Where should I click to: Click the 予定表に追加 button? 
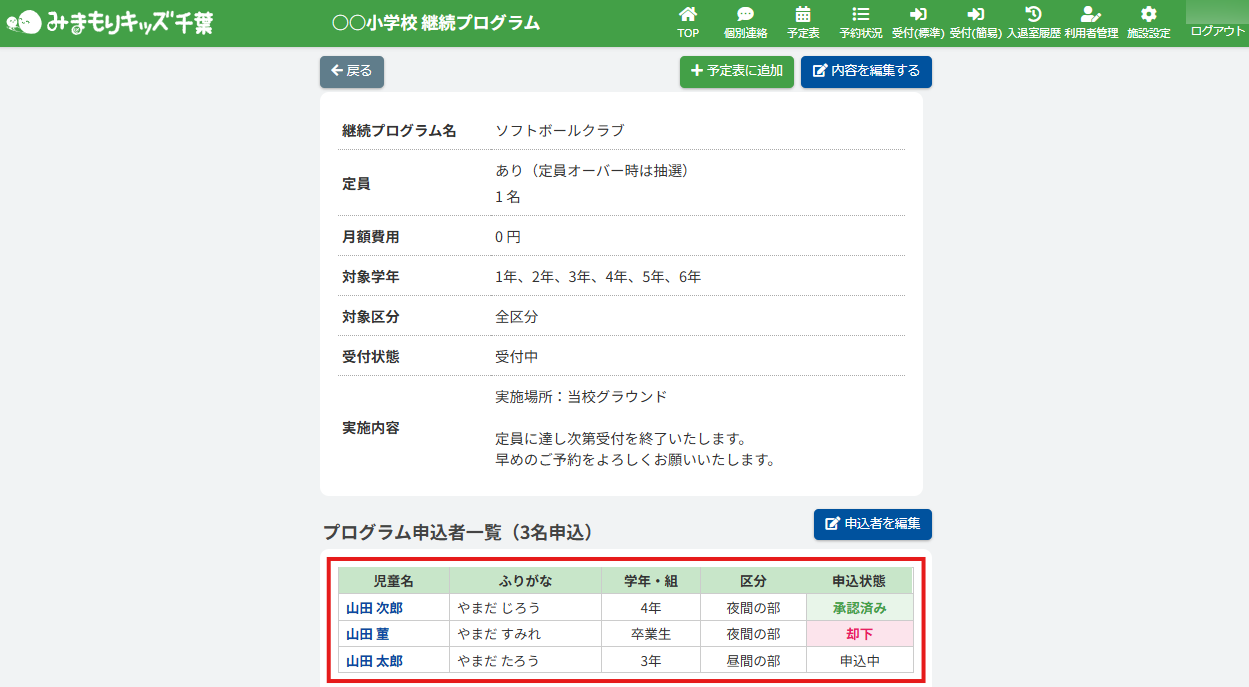[737, 71]
